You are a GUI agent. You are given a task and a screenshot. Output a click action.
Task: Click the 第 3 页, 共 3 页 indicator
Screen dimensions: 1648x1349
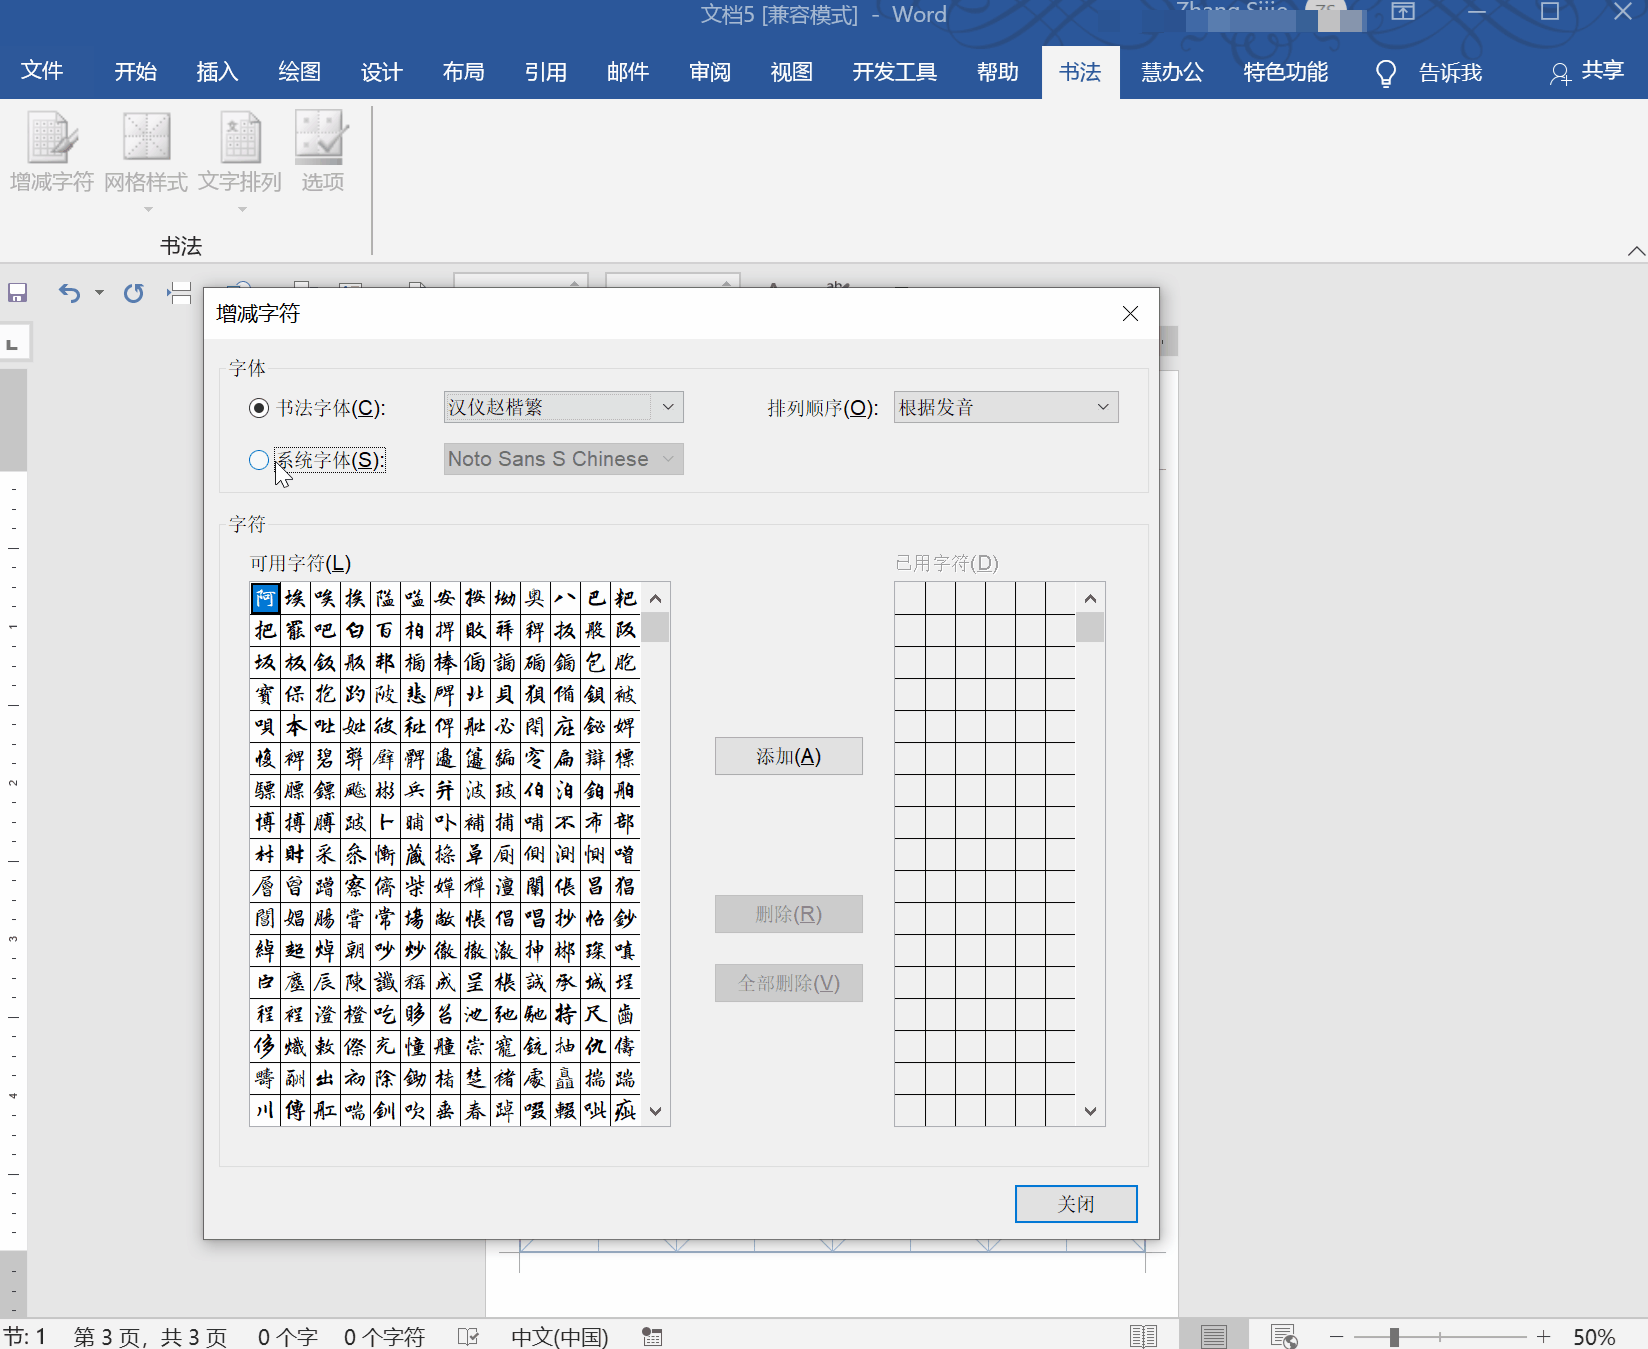[150, 1337]
